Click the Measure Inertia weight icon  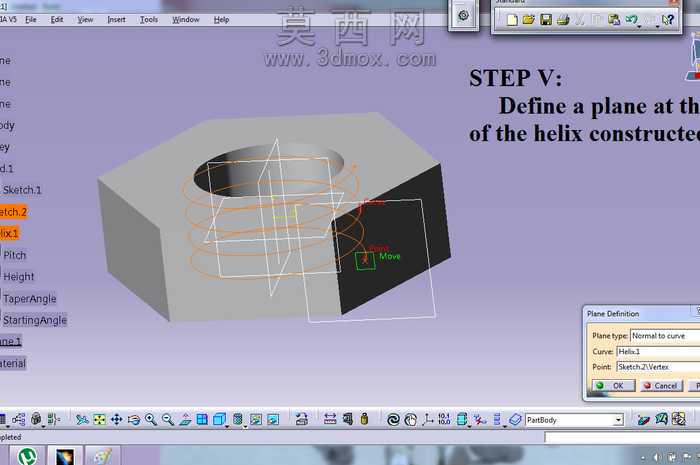(x=364, y=419)
